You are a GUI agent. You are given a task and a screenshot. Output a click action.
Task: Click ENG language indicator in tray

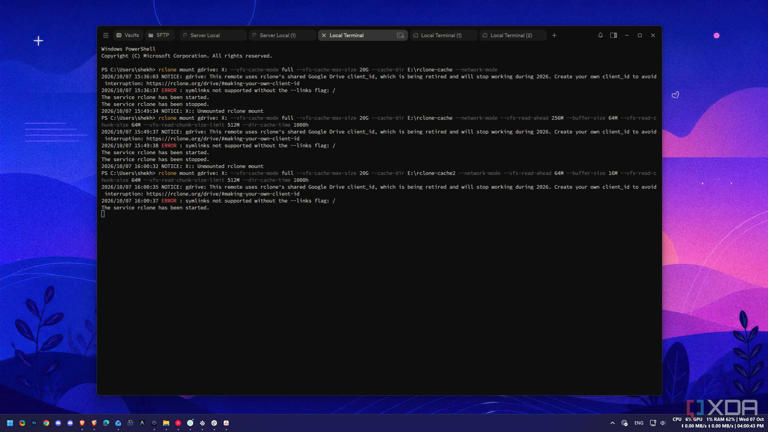coord(639,423)
